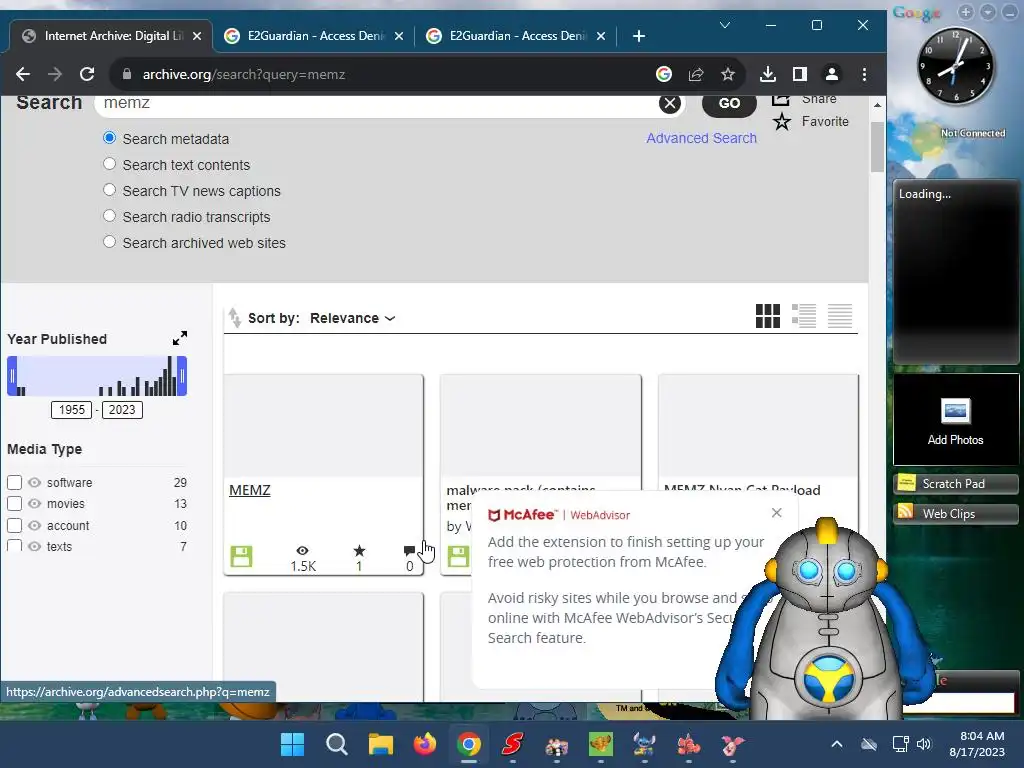Open volume control in system tray
The height and width of the screenshot is (768, 1024).
[923, 744]
